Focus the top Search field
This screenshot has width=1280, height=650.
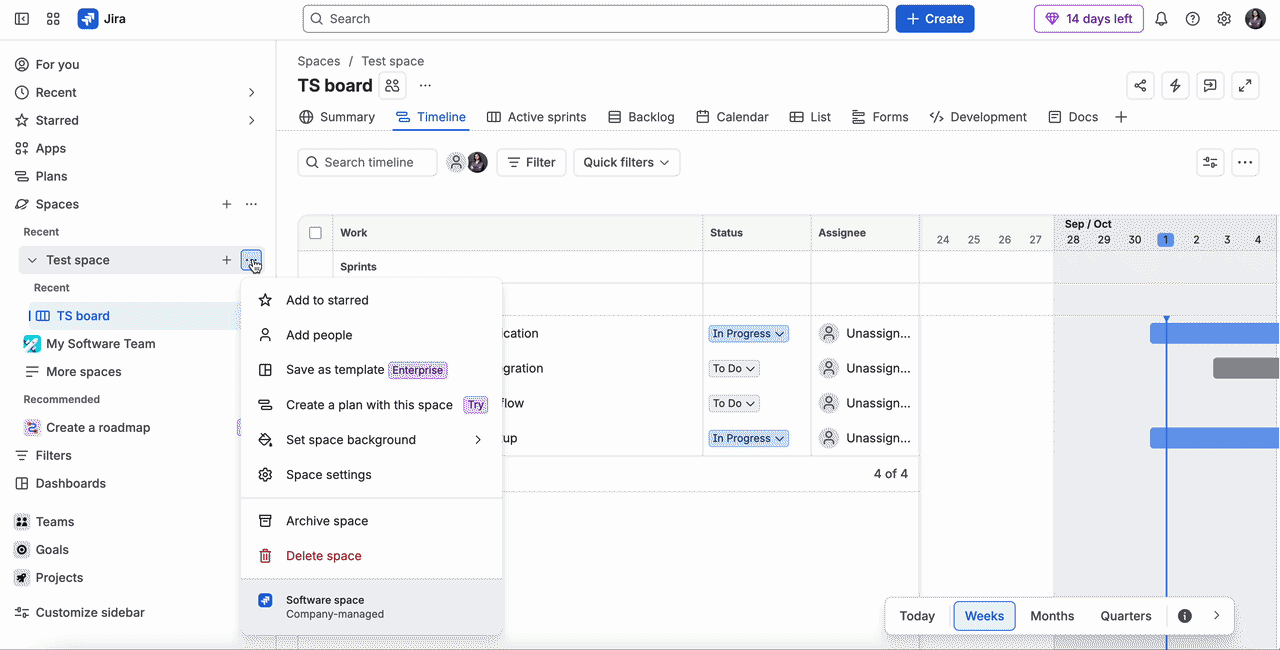(x=595, y=19)
